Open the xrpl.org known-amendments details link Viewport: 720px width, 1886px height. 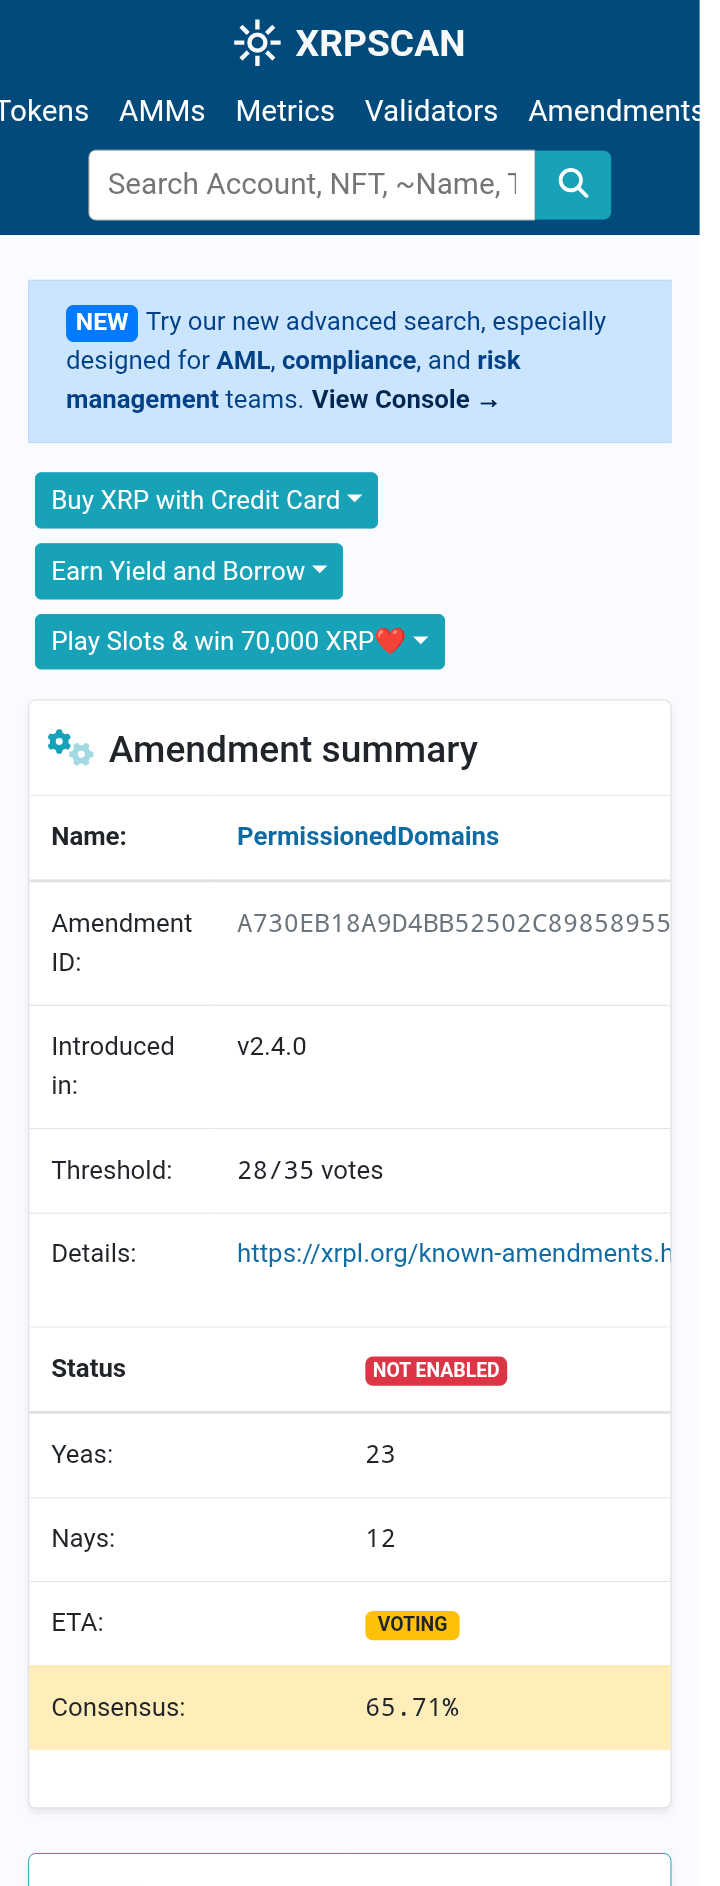[x=453, y=1253]
